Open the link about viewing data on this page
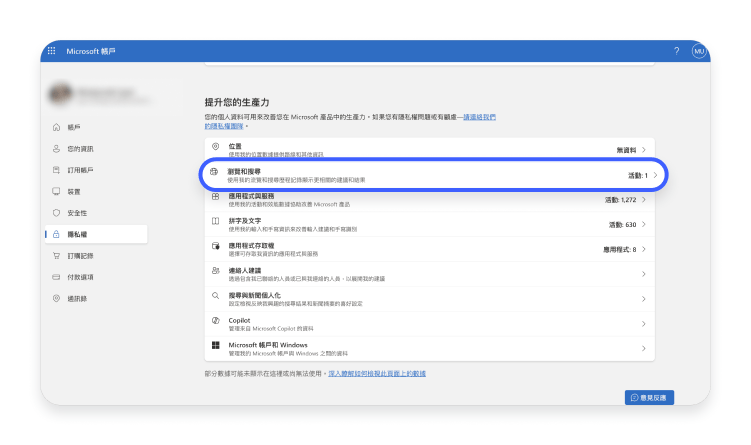 coord(377,373)
